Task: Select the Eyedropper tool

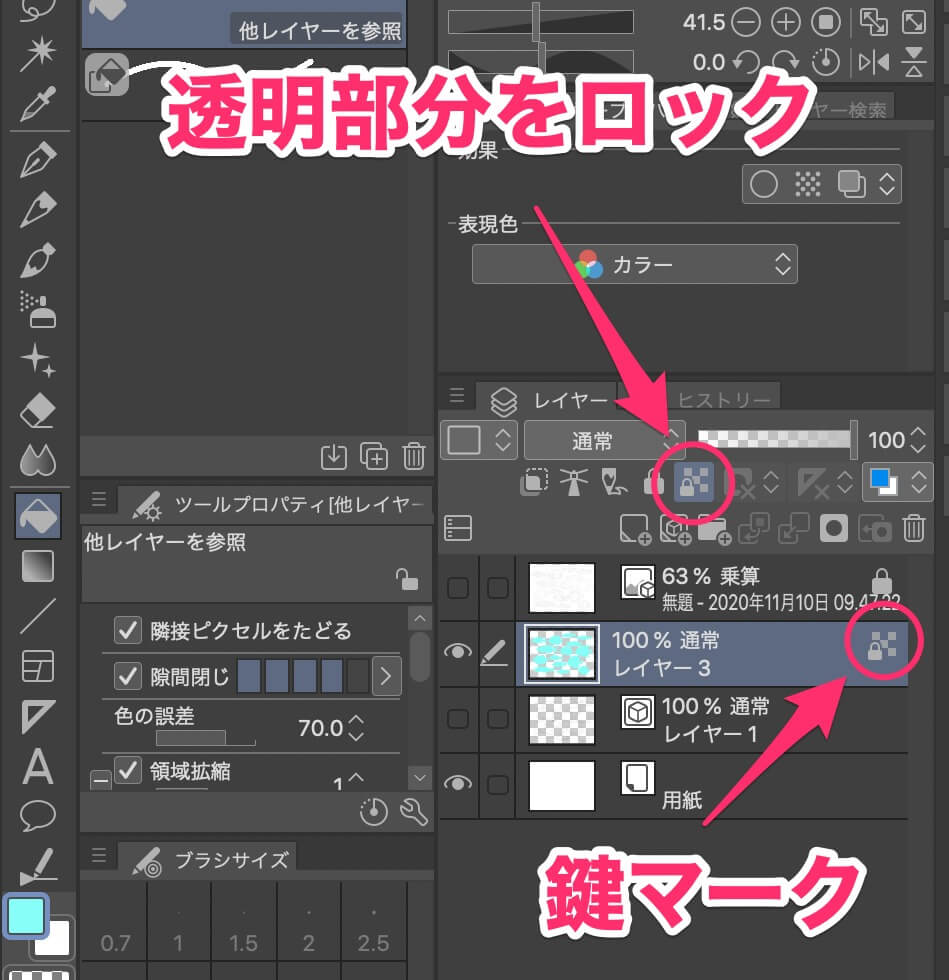Action: 38,102
